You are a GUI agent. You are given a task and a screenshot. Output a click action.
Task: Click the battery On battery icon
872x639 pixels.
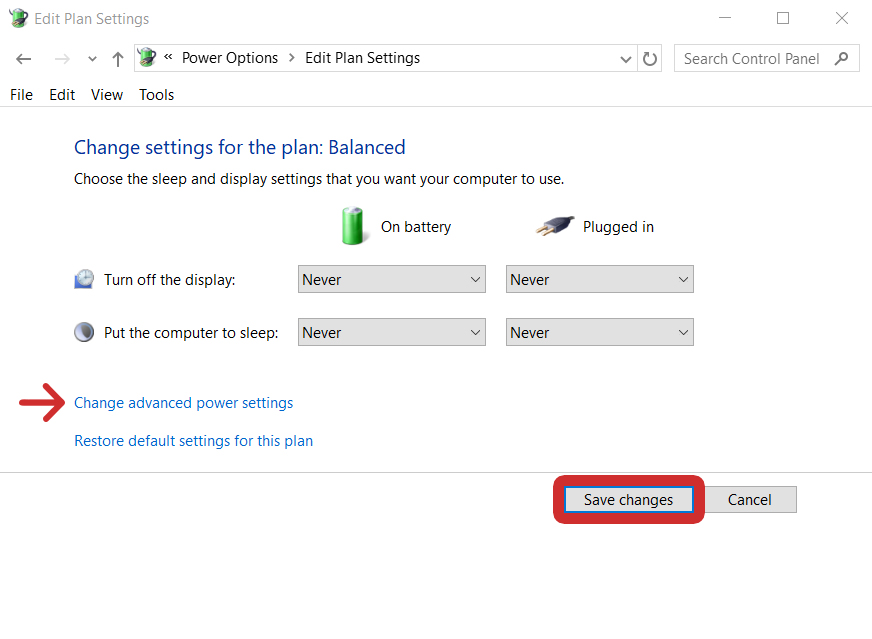tap(353, 226)
